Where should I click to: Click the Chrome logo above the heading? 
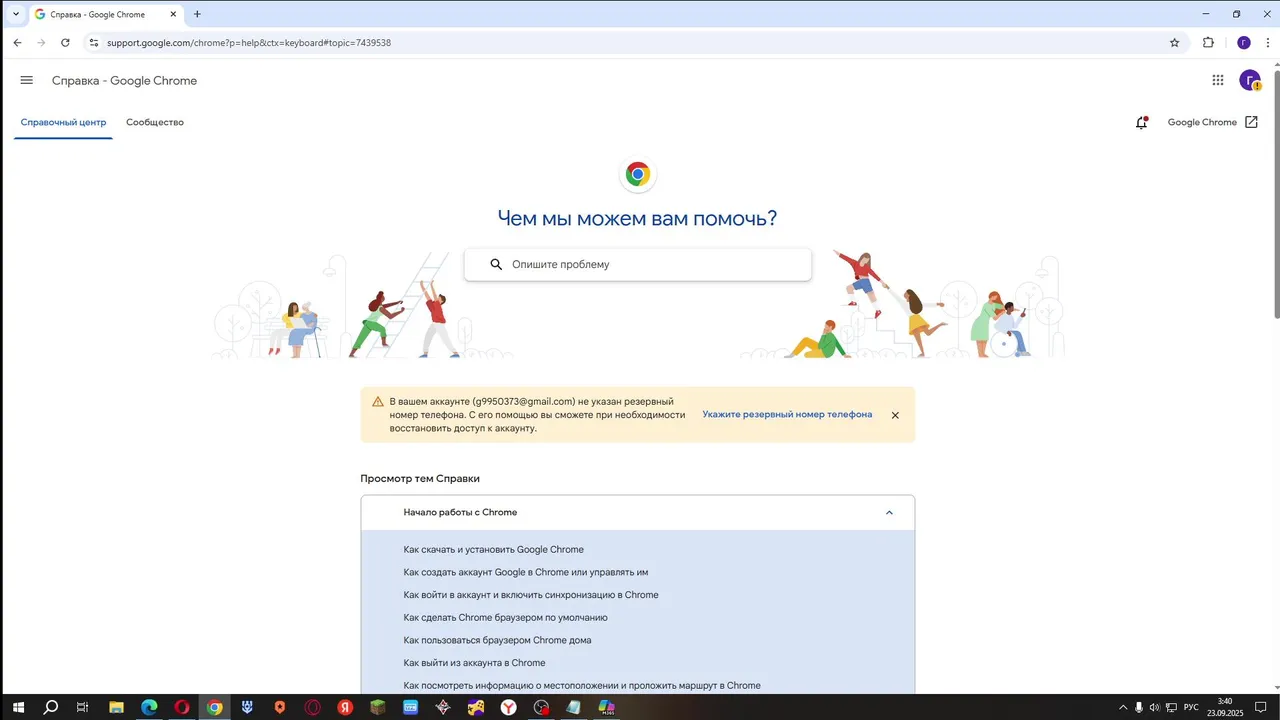pos(638,175)
